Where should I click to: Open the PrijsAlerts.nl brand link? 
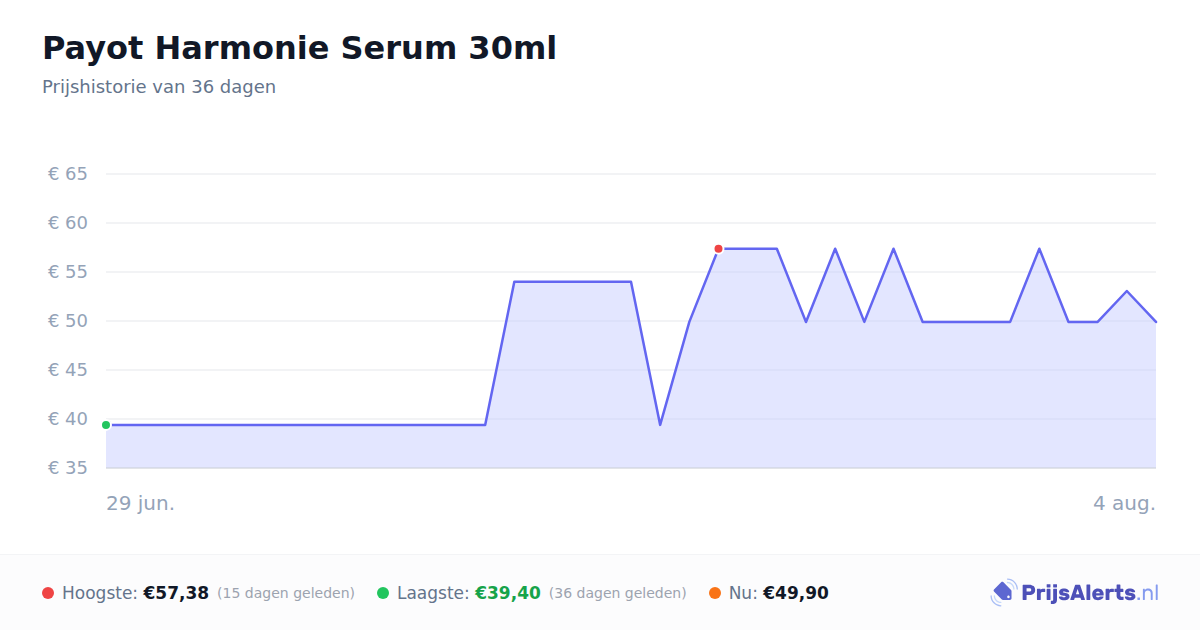pos(1074,593)
